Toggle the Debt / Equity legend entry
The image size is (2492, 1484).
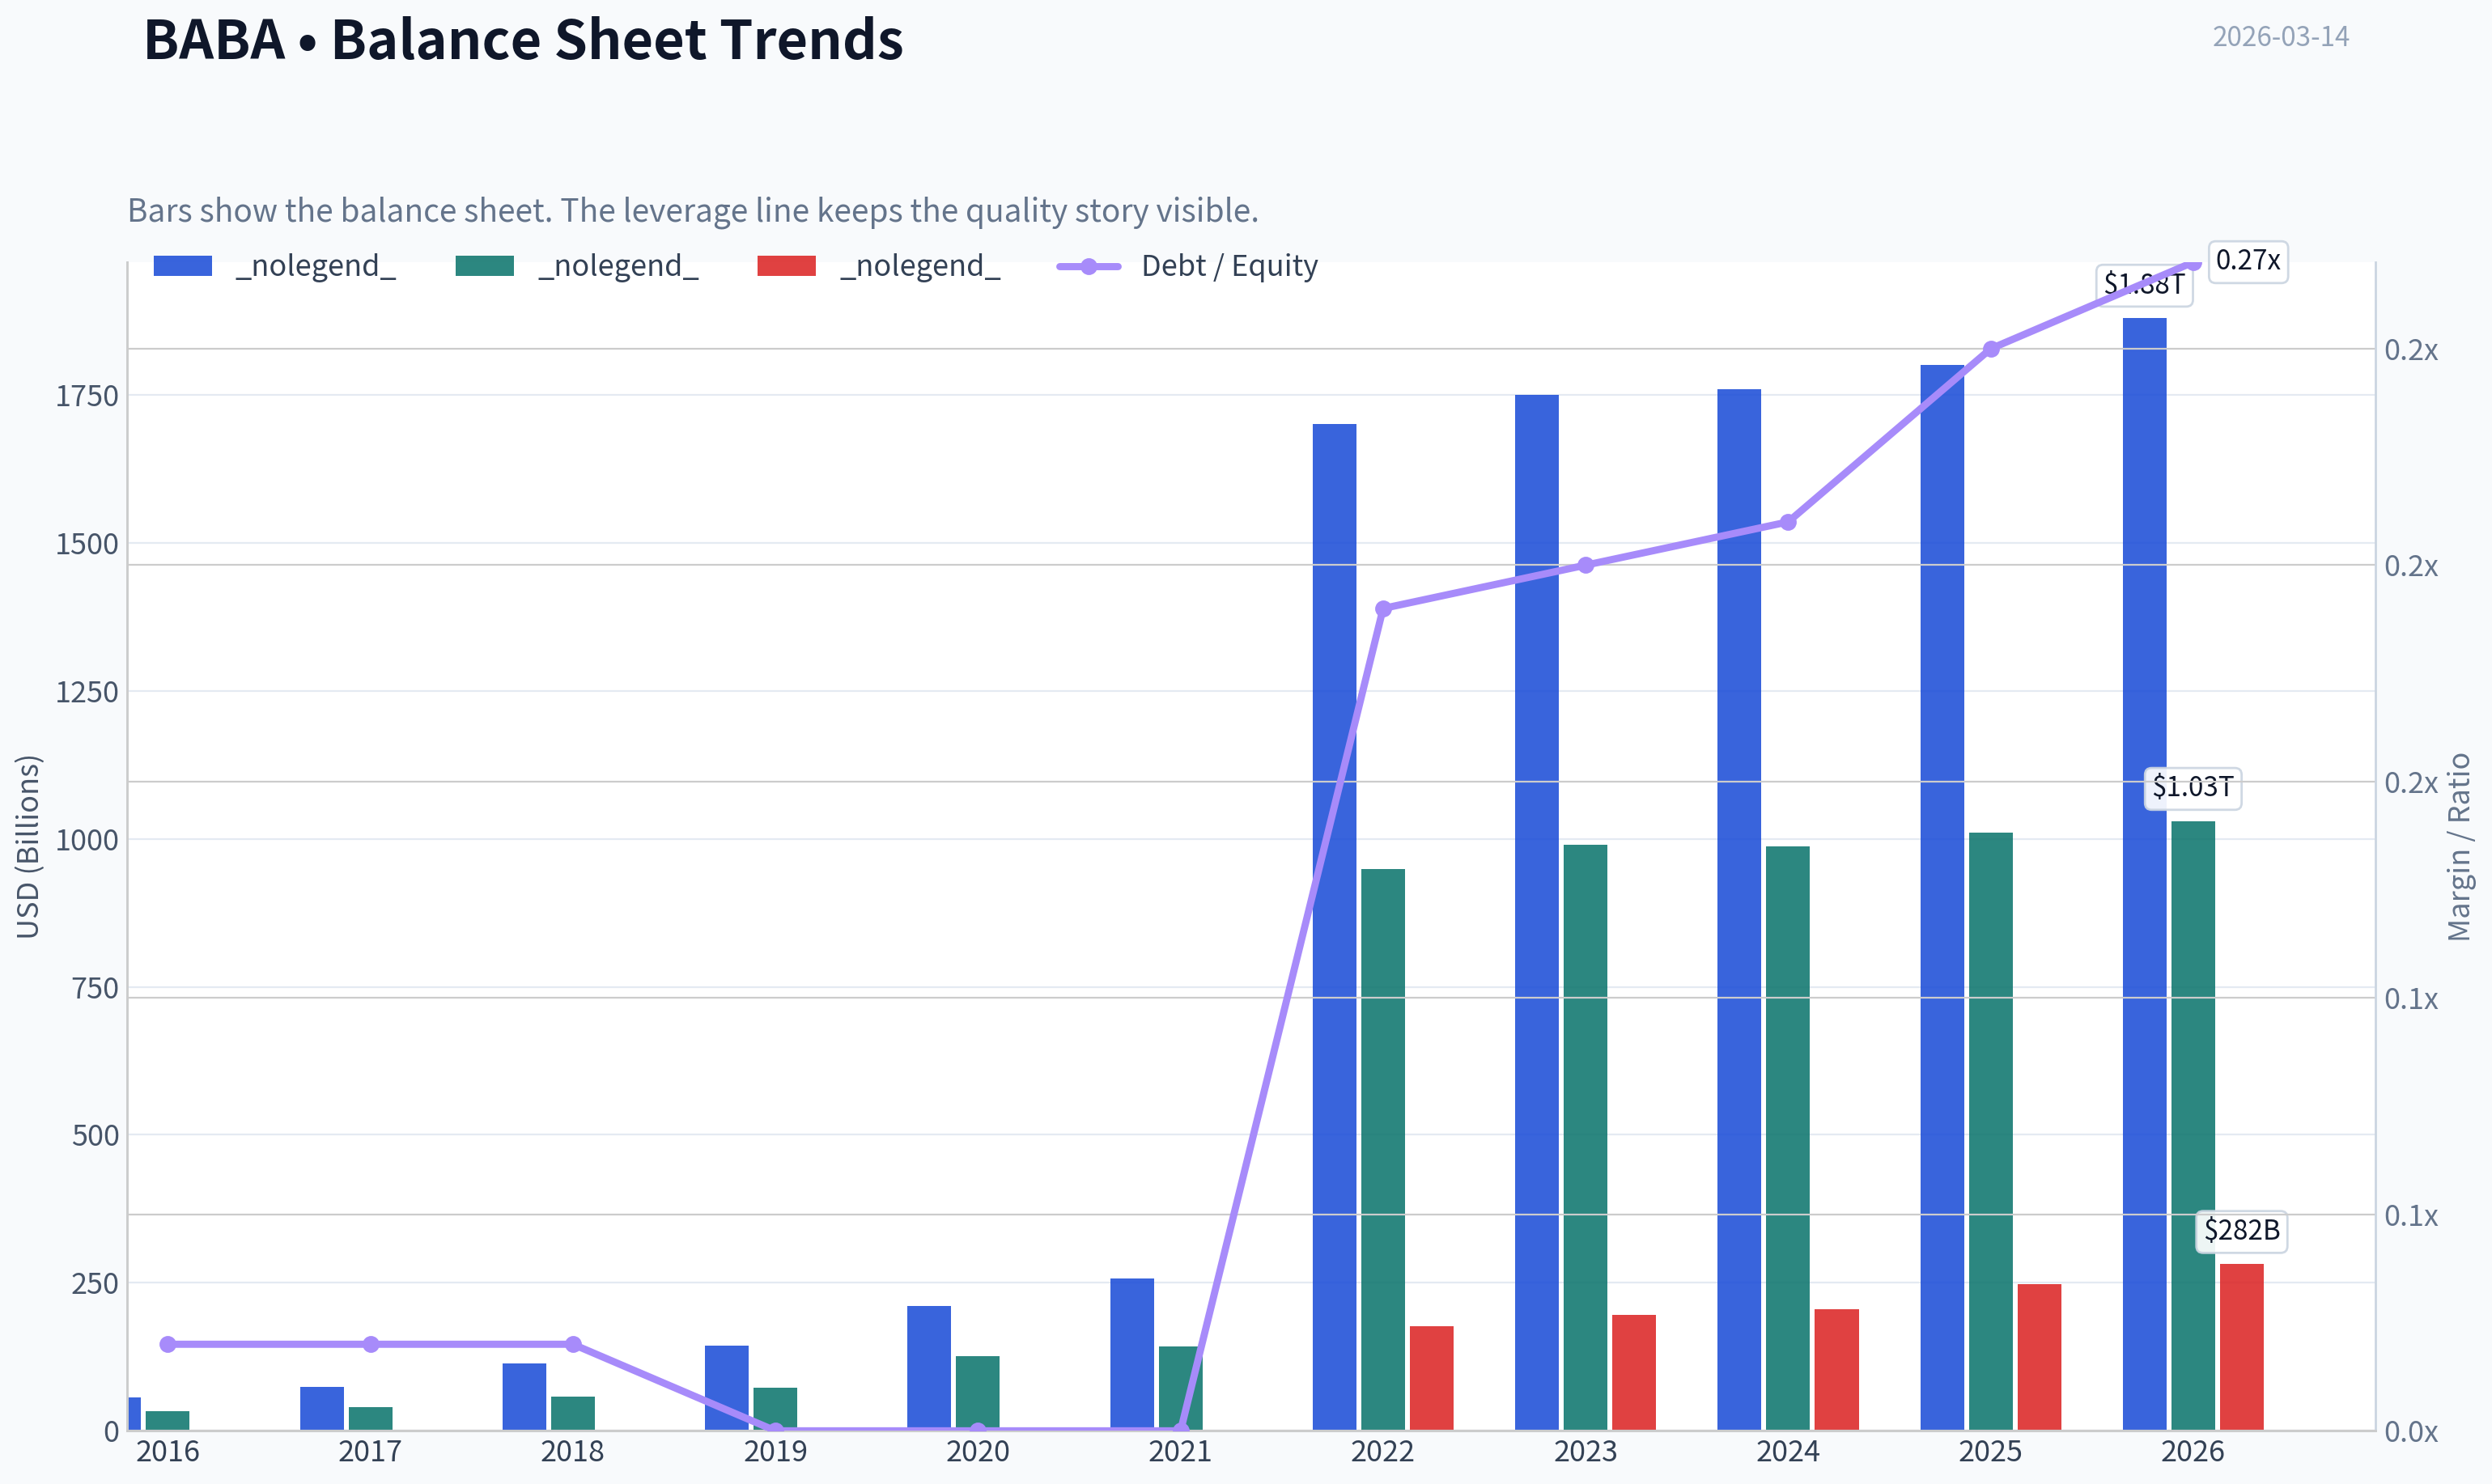point(1187,266)
